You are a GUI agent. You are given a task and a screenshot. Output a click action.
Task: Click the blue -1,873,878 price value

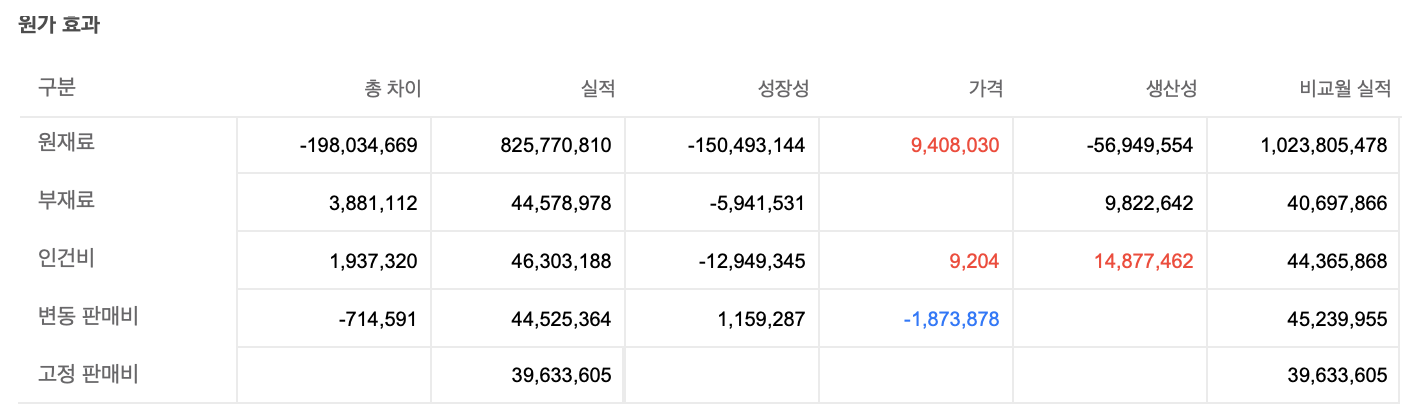pyautogui.click(x=950, y=319)
